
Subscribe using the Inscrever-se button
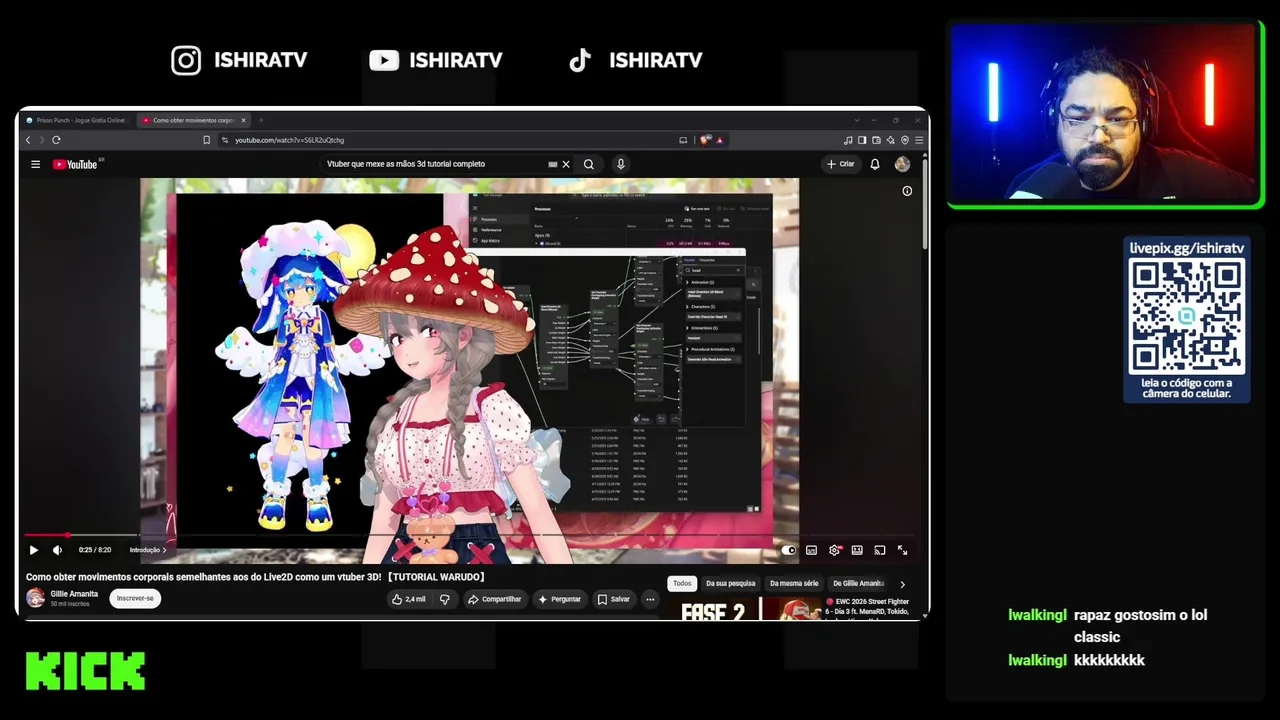point(135,598)
